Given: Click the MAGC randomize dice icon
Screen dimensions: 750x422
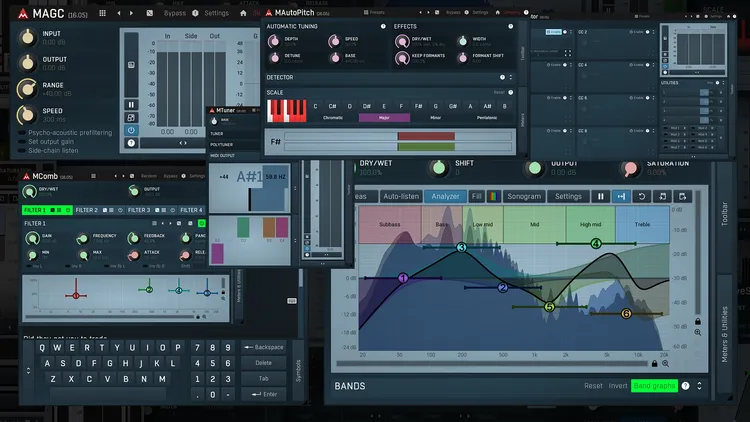Looking at the screenshot, I should tap(150, 13).
